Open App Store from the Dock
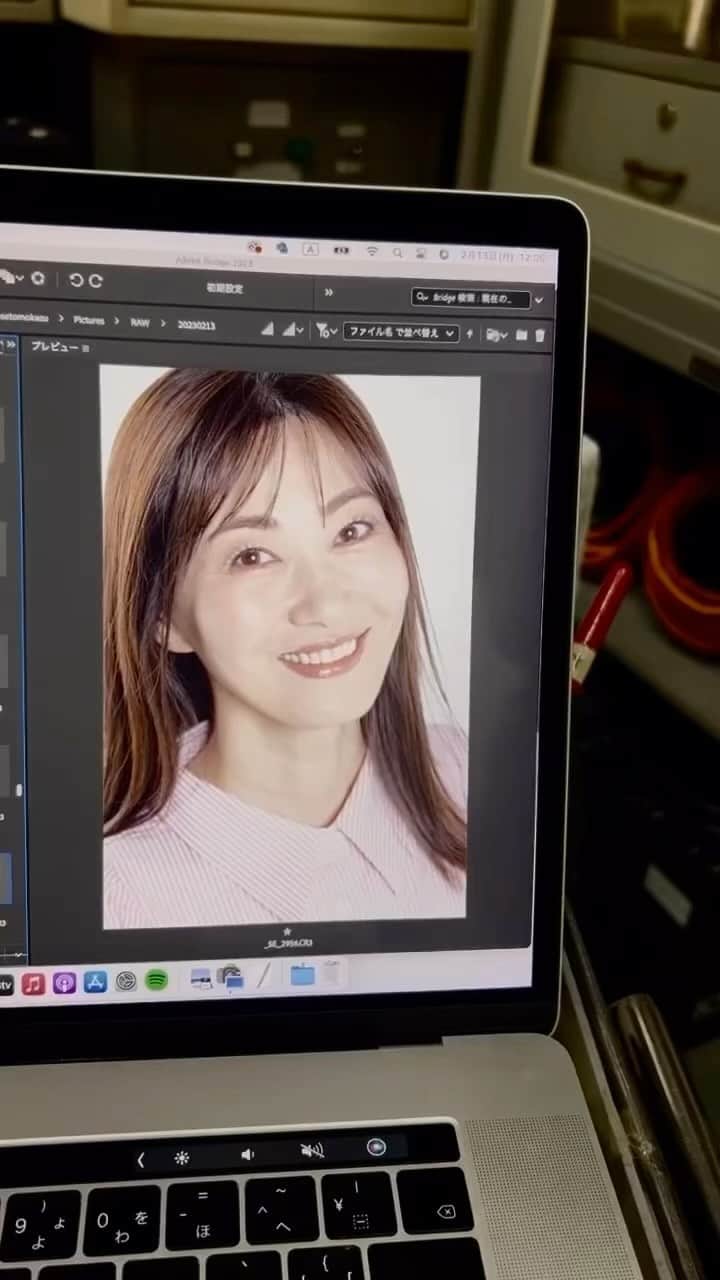Screen dimensions: 720x1280 point(95,982)
